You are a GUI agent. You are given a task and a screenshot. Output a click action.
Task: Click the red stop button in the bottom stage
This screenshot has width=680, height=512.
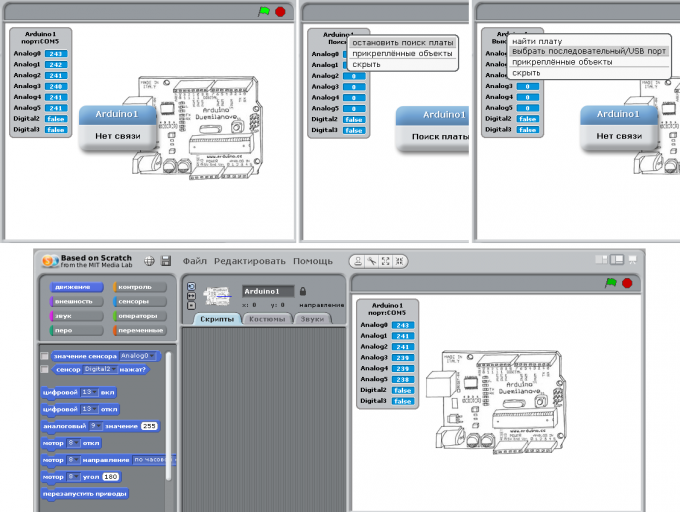tap(627, 283)
